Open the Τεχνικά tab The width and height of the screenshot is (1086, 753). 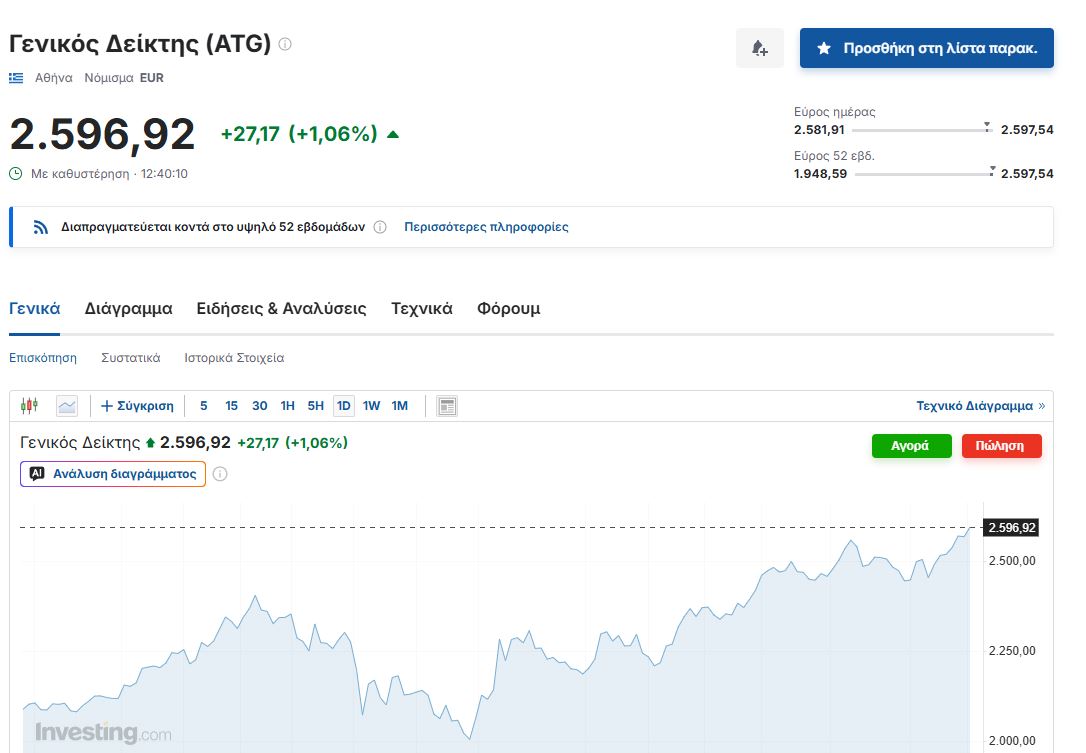[x=422, y=309]
